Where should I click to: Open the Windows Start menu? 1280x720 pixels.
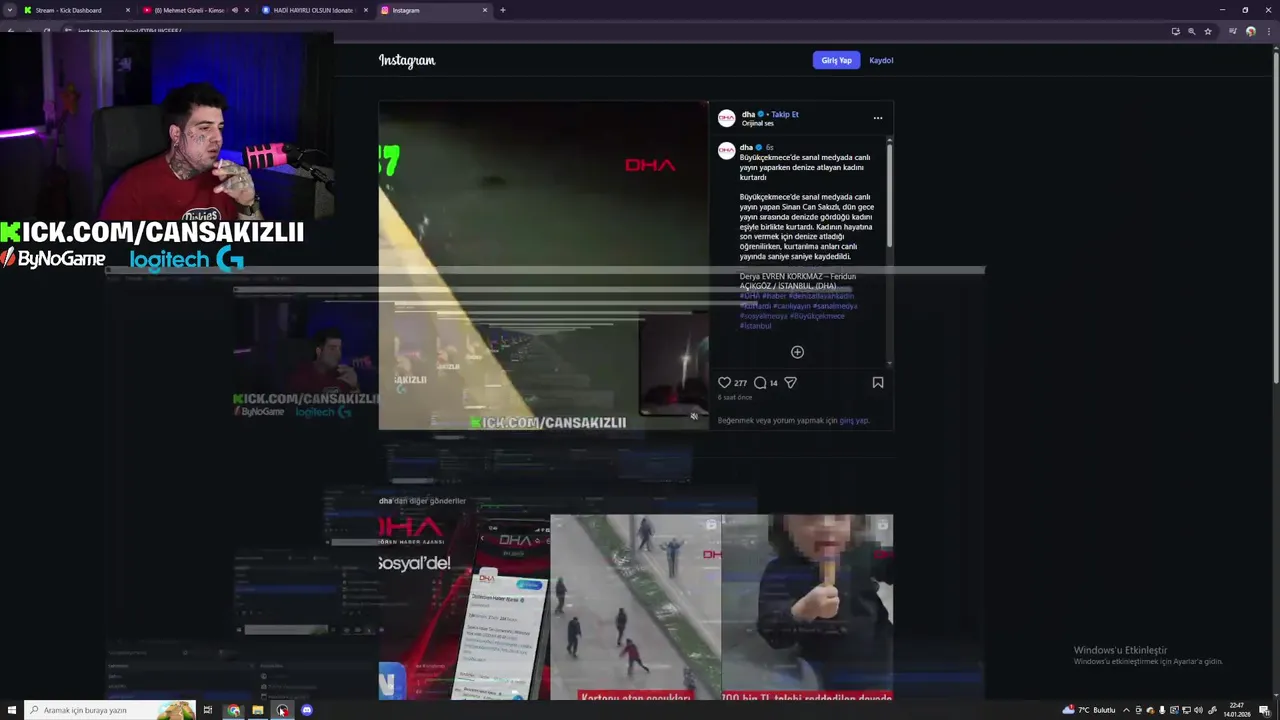[11, 710]
